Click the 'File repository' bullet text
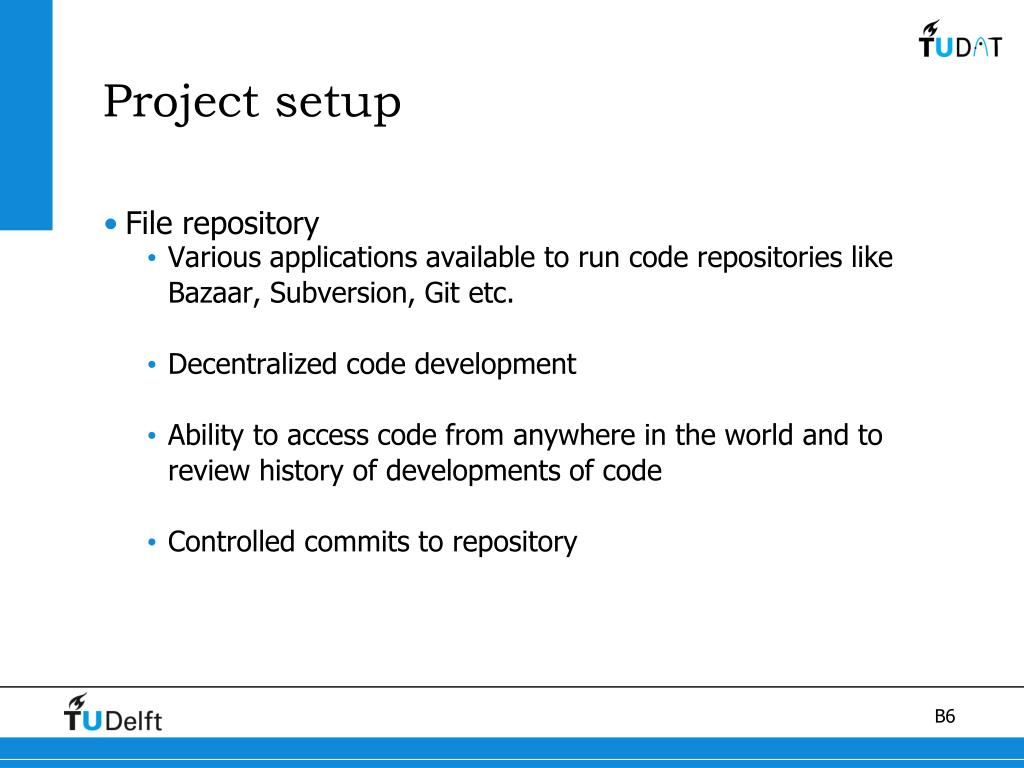This screenshot has height=768, width=1024. (221, 223)
